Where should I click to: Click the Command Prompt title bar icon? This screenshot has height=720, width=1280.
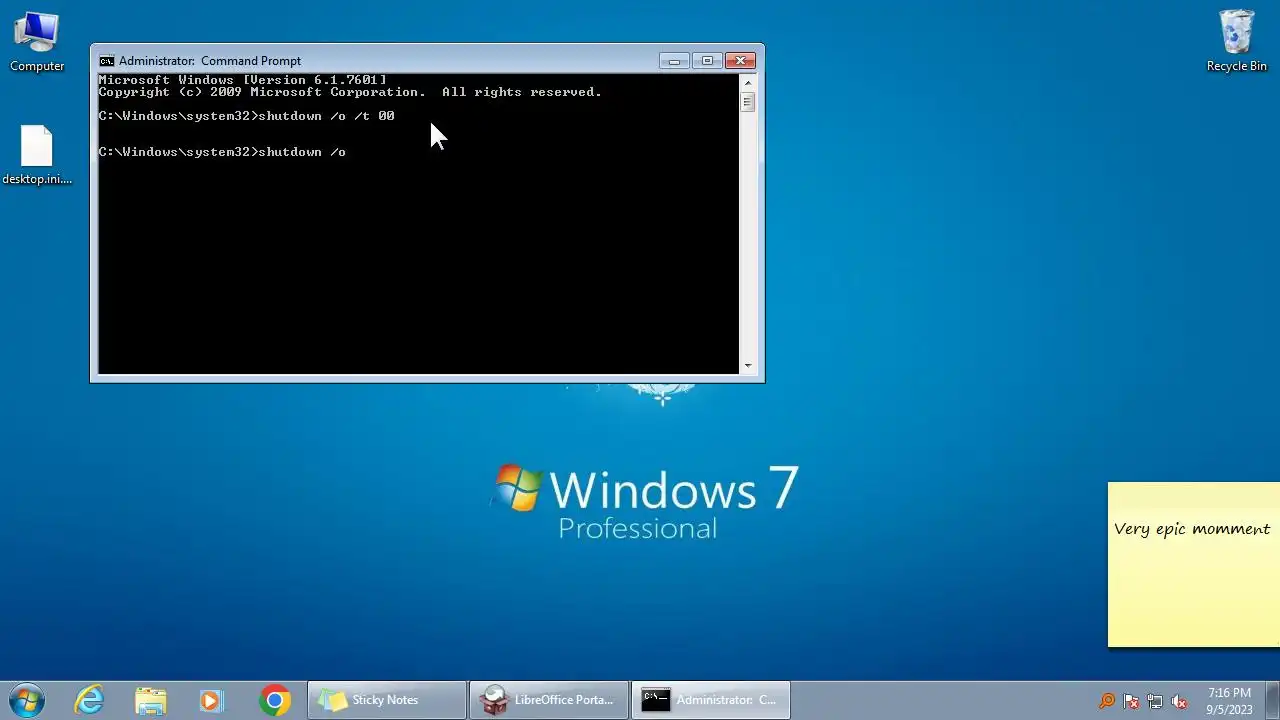(x=106, y=61)
